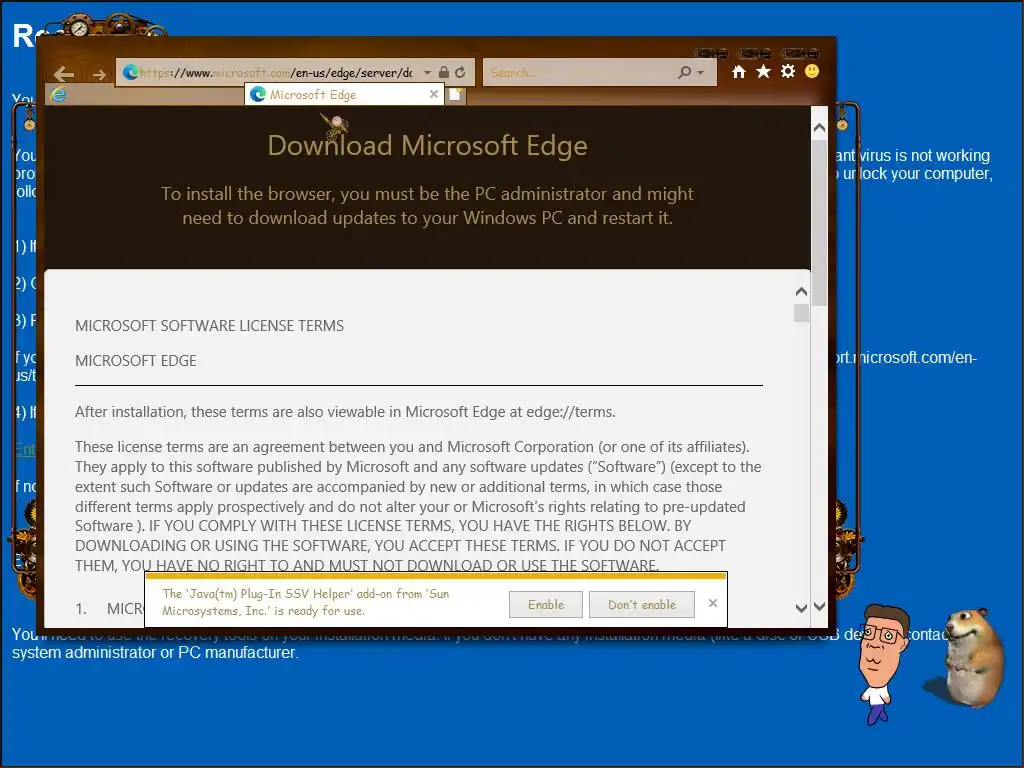Close the Microsoft Edge tab

point(434,94)
